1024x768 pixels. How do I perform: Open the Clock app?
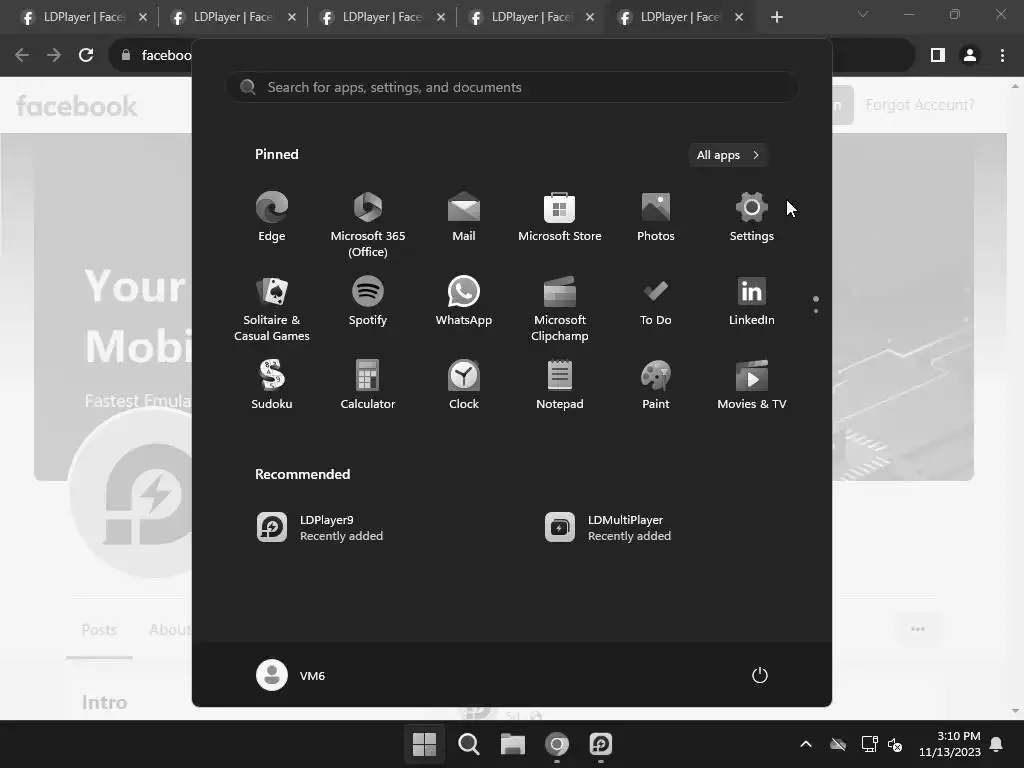464,384
